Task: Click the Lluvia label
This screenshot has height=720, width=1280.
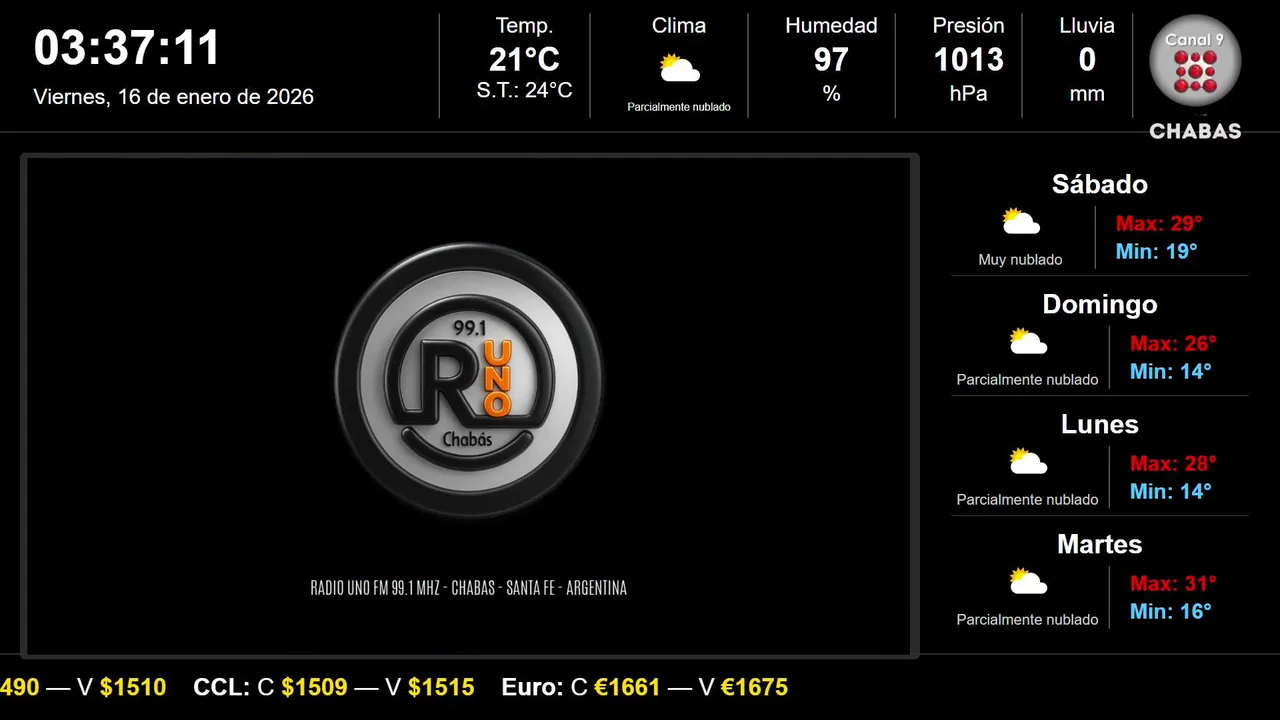Action: coord(1087,26)
